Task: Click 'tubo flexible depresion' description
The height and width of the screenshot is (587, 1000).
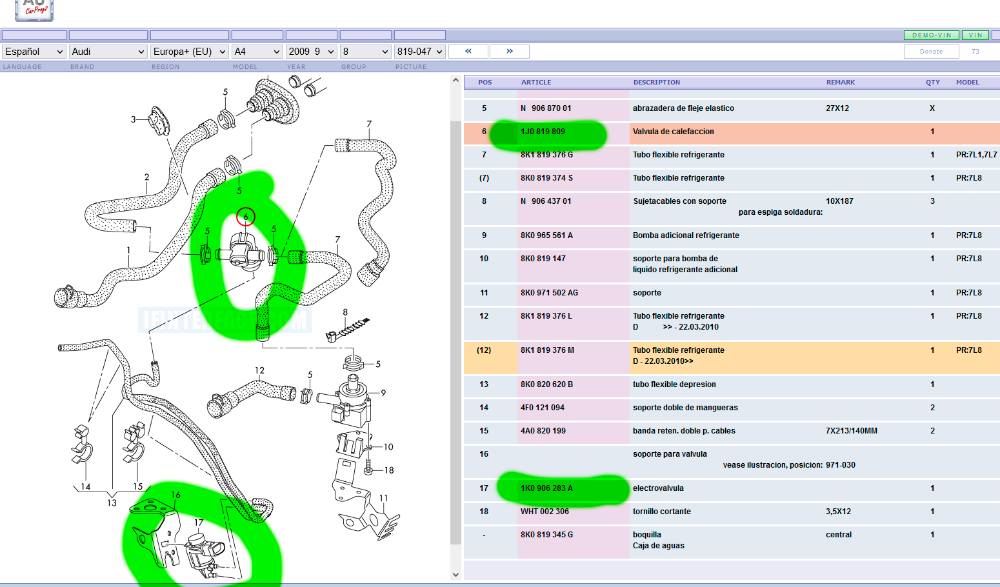Action: [x=674, y=384]
